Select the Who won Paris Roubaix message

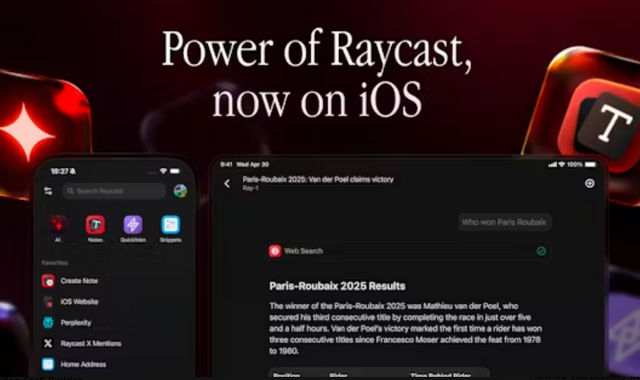click(x=504, y=222)
